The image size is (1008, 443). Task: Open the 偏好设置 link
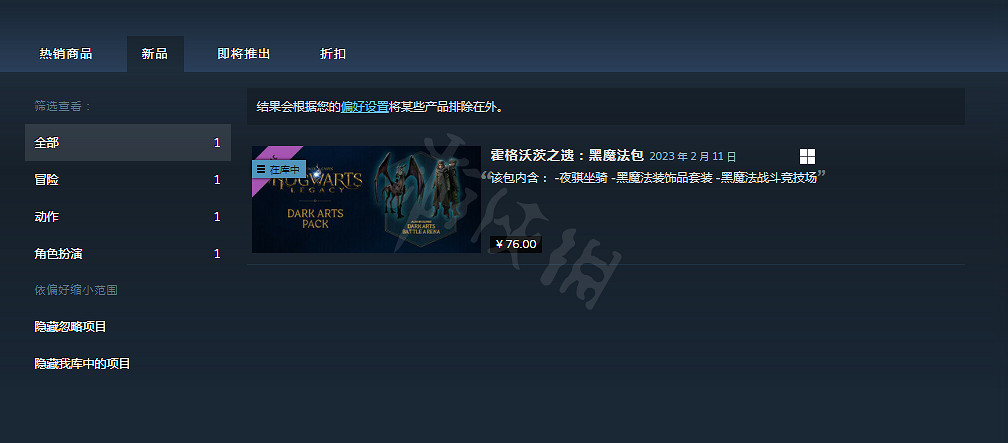click(x=364, y=107)
